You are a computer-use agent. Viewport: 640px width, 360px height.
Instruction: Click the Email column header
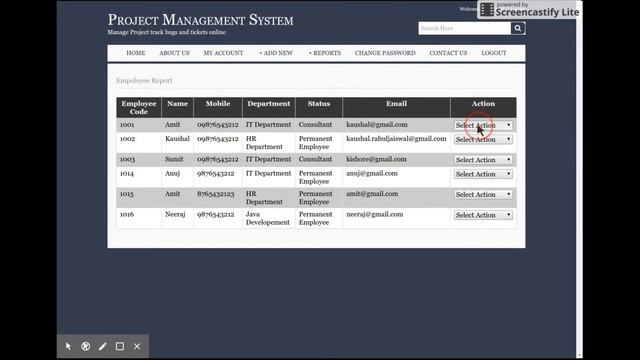[x=396, y=108]
